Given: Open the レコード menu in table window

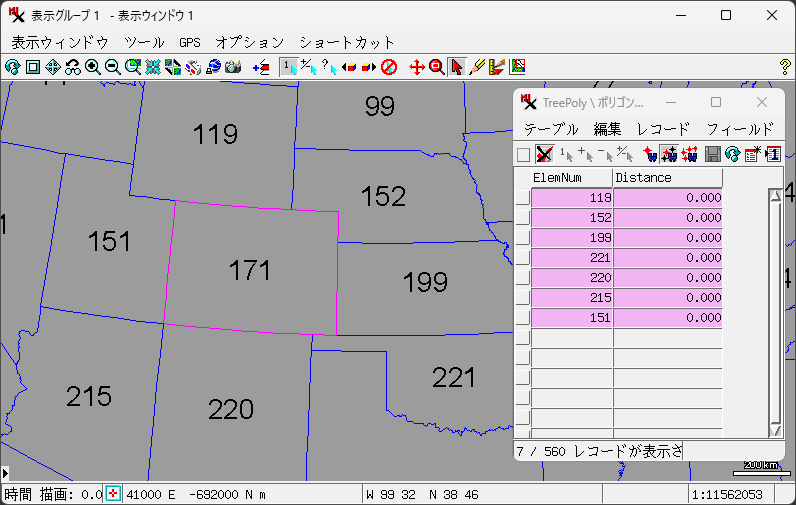Looking at the screenshot, I should click(x=663, y=129).
